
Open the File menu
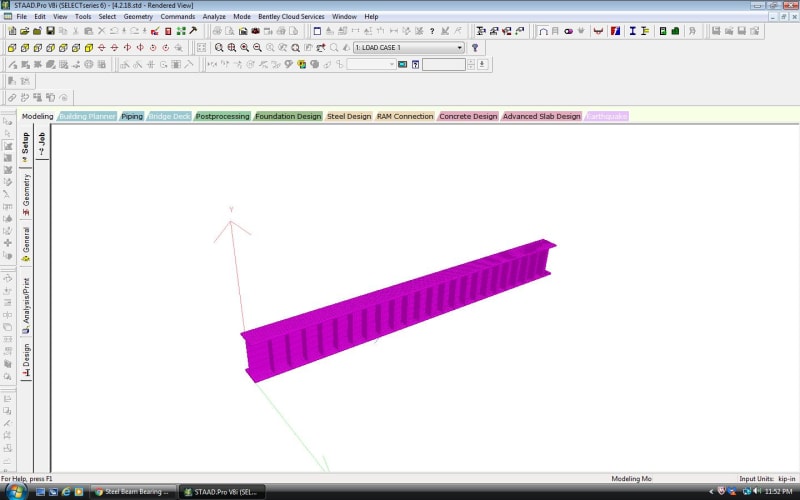pos(21,17)
